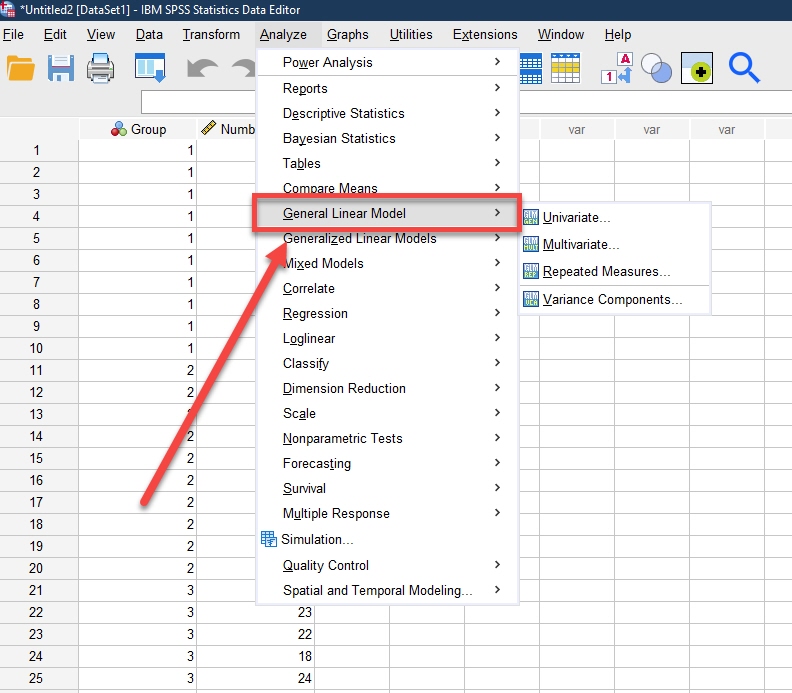
Task: Click the Save file floppy disk icon
Action: click(x=61, y=68)
